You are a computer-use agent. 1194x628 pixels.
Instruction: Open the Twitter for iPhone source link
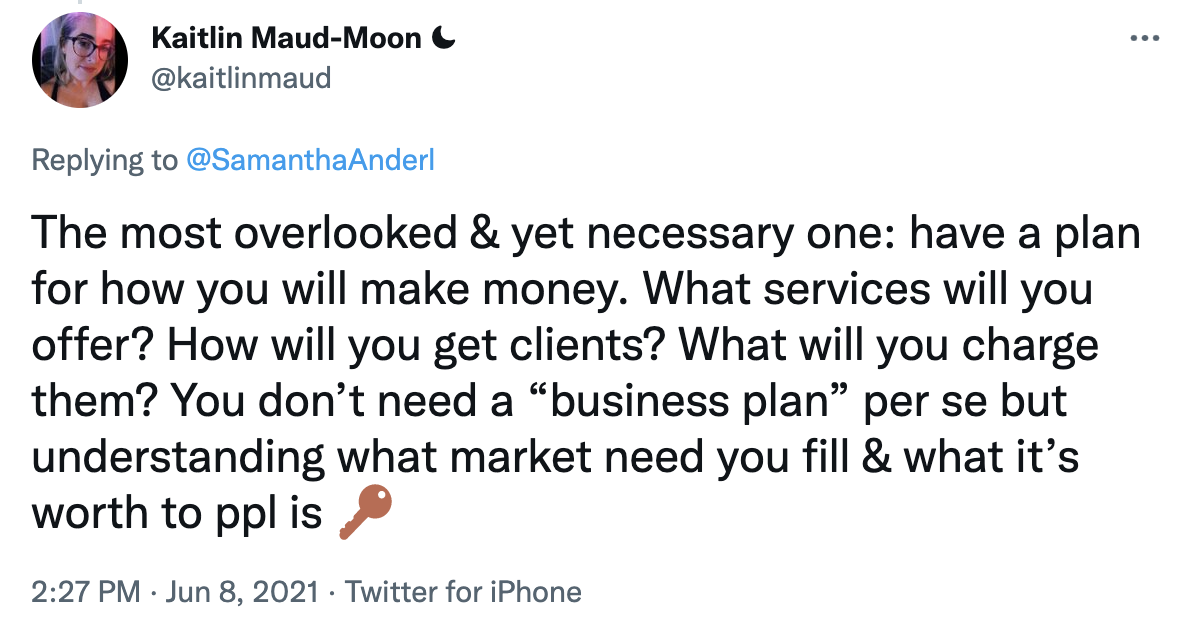tap(464, 591)
